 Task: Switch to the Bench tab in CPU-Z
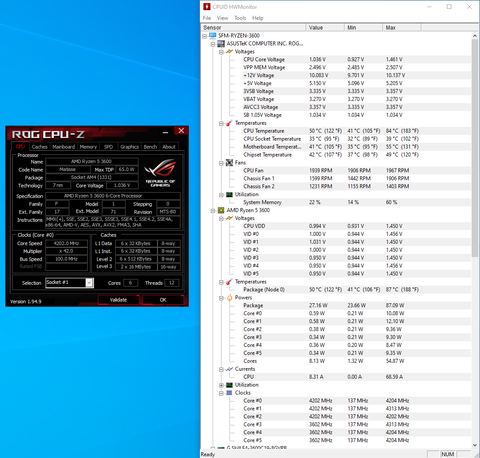[x=150, y=147]
